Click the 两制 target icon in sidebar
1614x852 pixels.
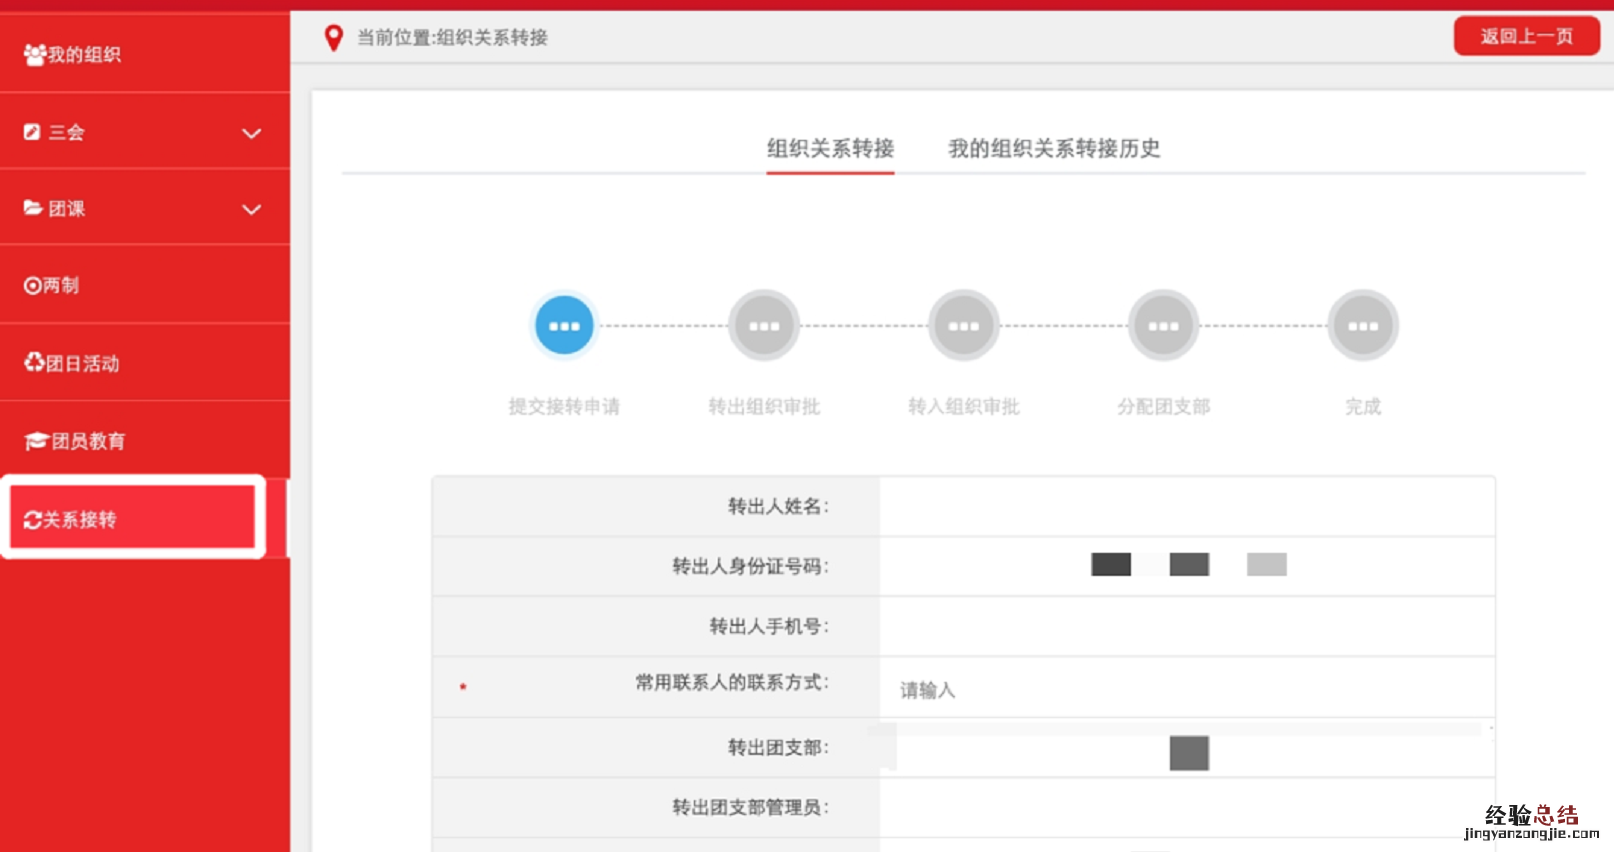pyautogui.click(x=32, y=286)
